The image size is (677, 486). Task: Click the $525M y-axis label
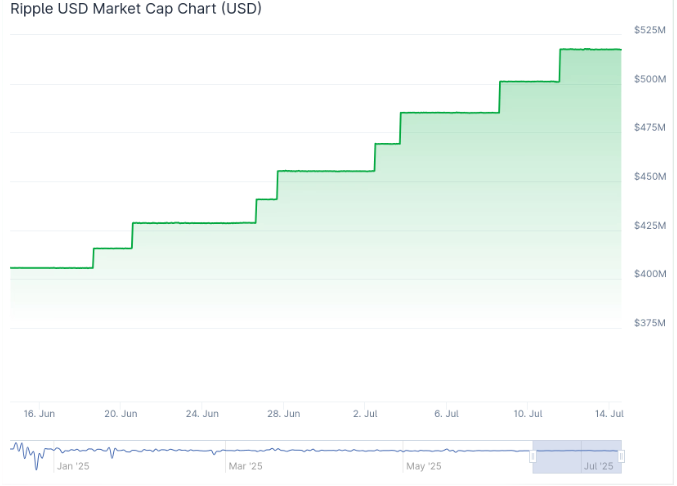(x=650, y=30)
